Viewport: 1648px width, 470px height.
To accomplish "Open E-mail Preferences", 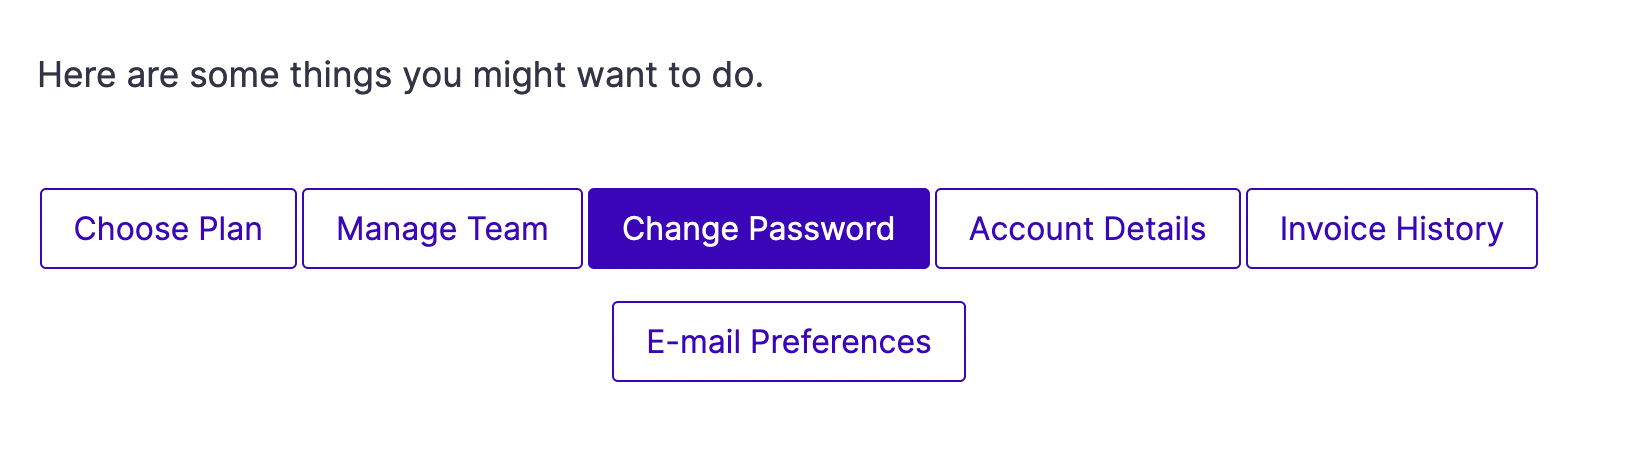I will [x=789, y=342].
